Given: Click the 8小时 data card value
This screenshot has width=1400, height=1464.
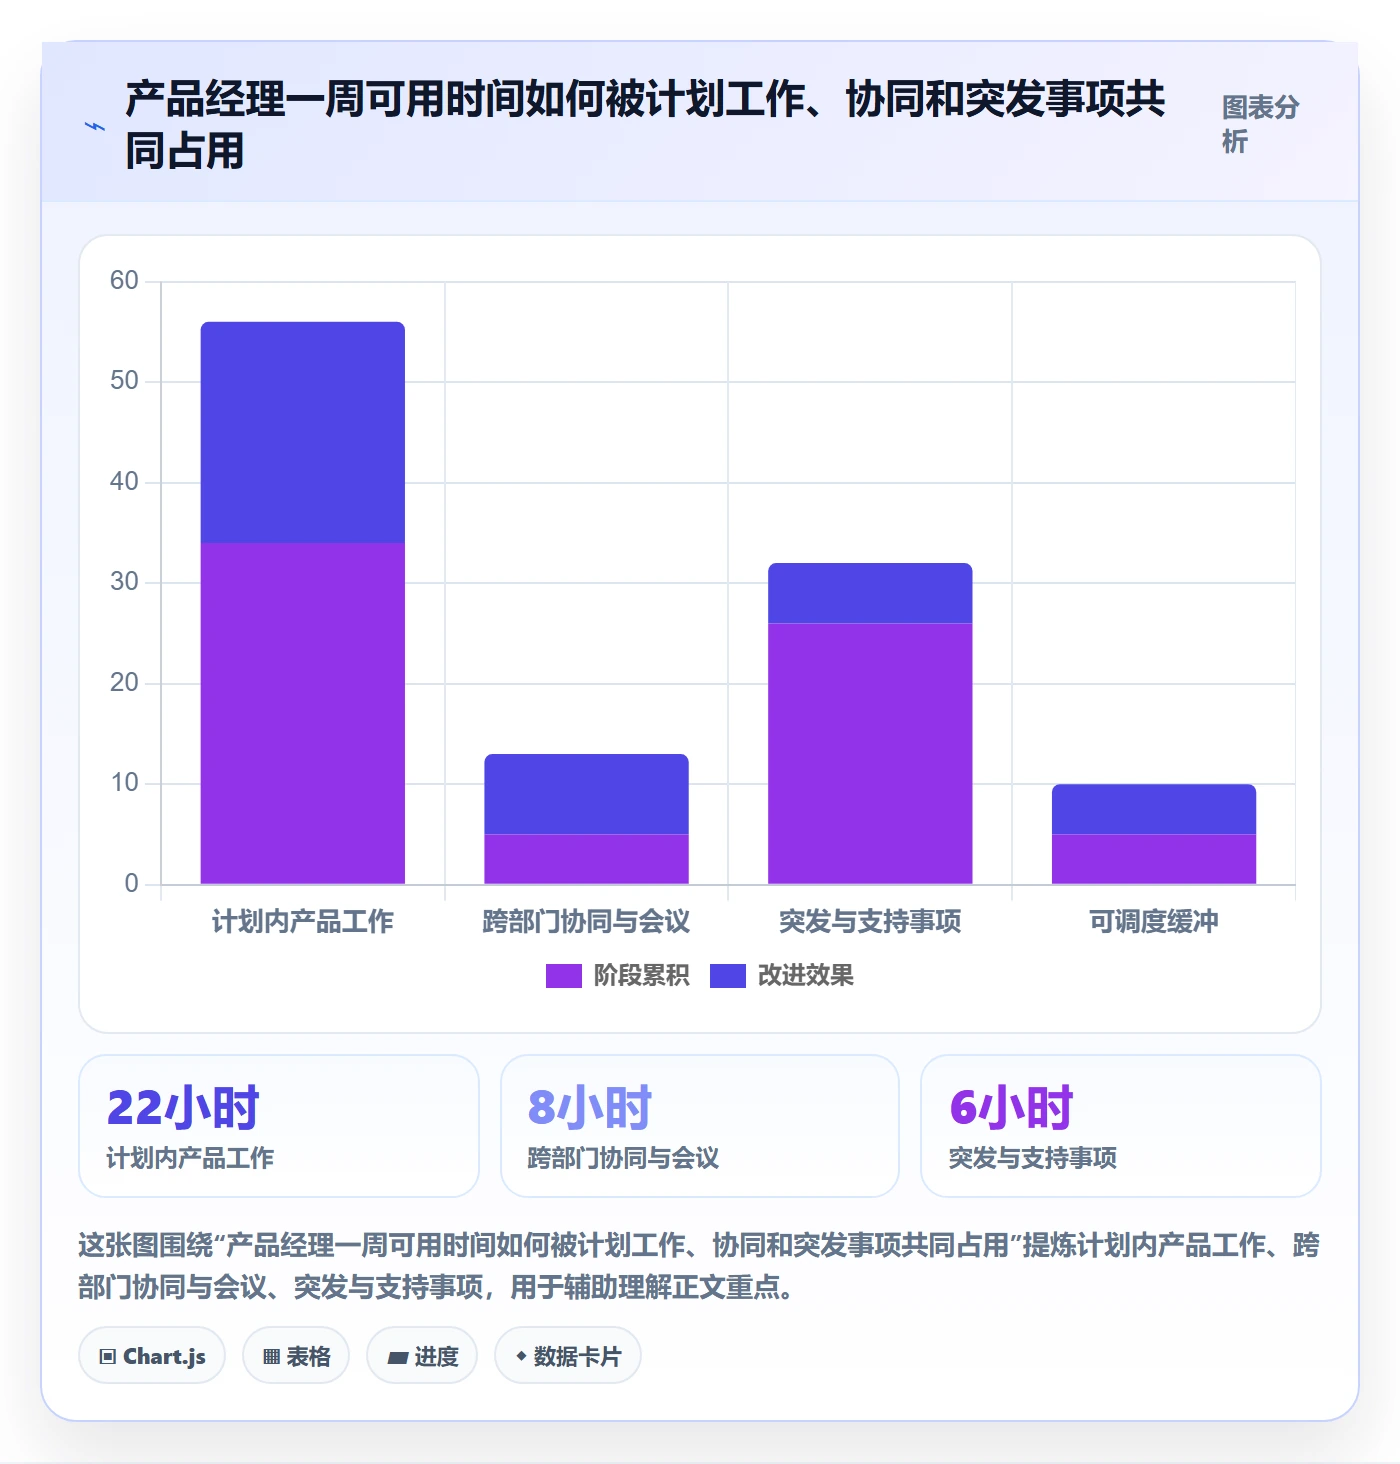Looking at the screenshot, I should (590, 1107).
